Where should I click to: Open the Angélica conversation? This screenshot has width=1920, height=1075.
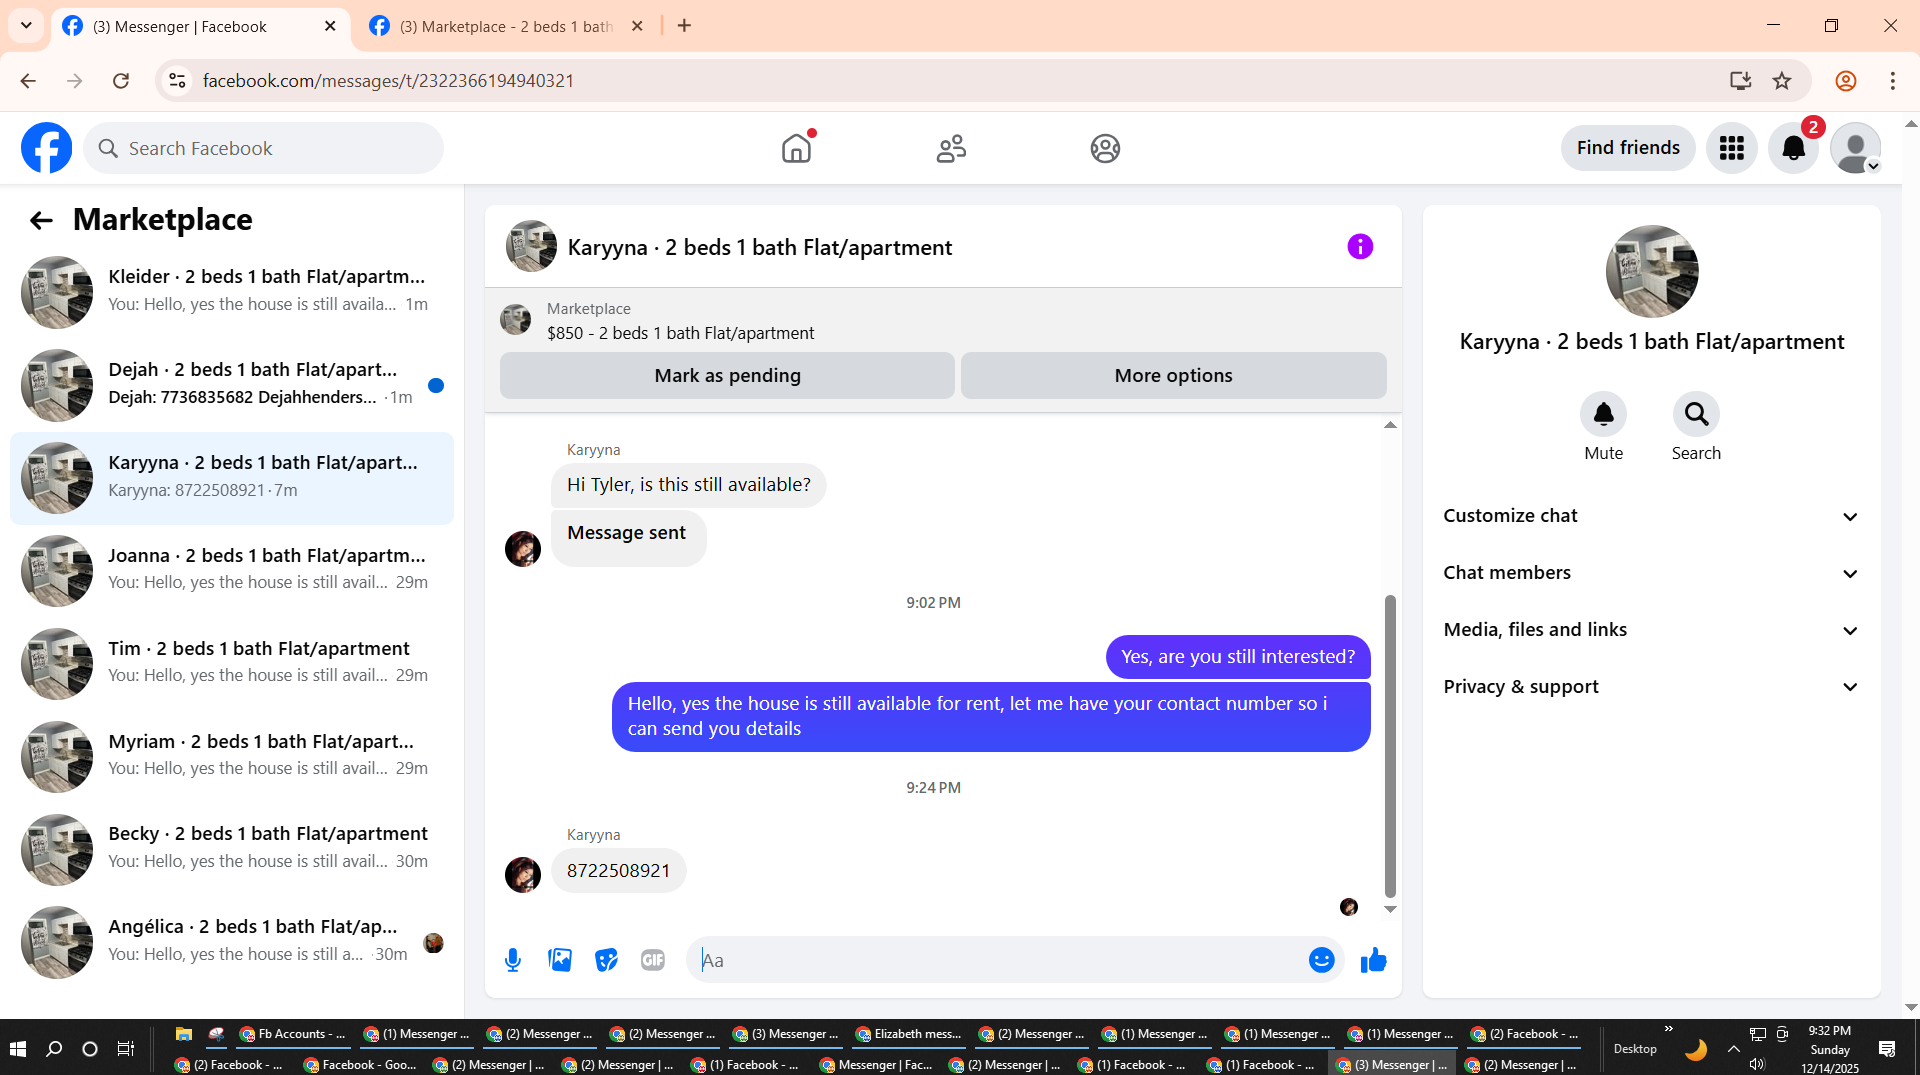point(232,942)
